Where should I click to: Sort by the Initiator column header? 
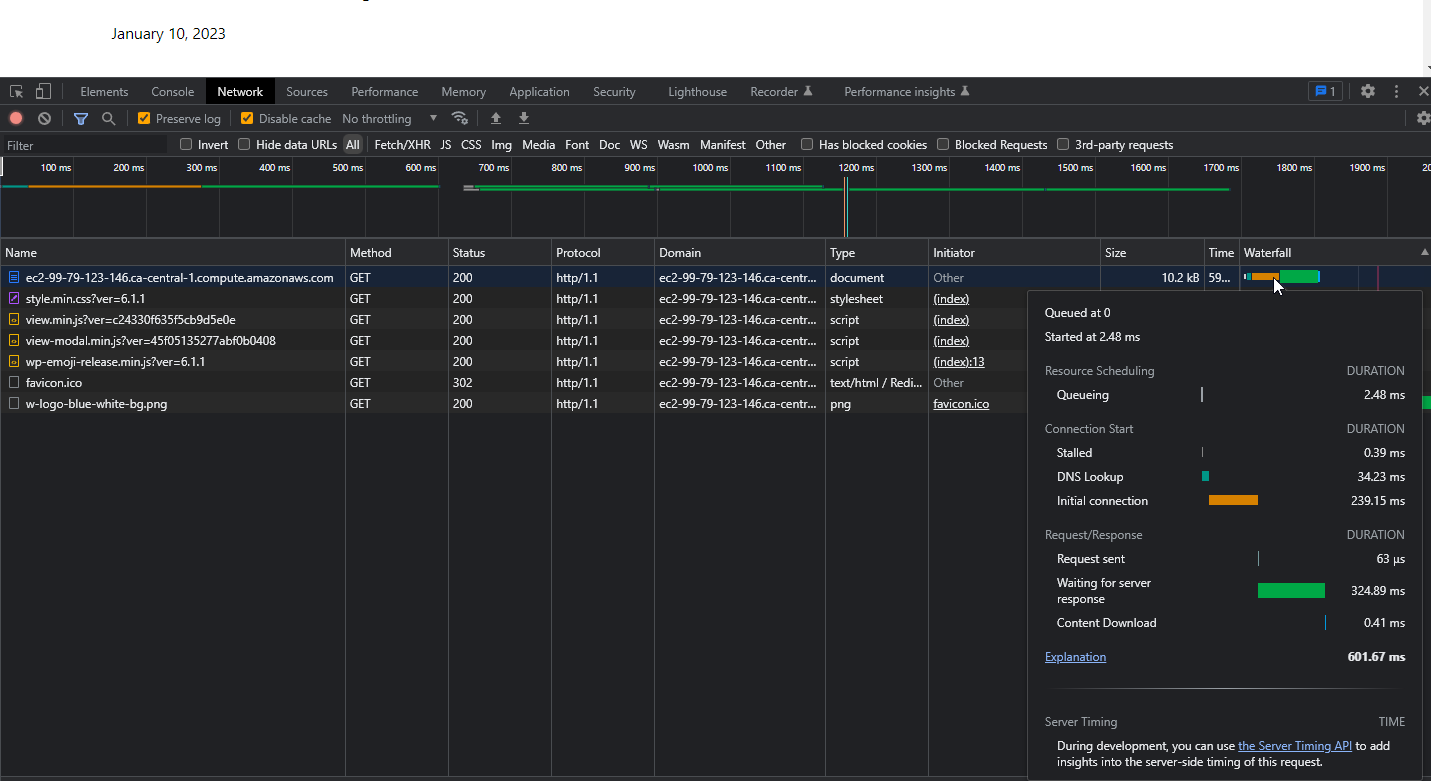(x=1014, y=252)
